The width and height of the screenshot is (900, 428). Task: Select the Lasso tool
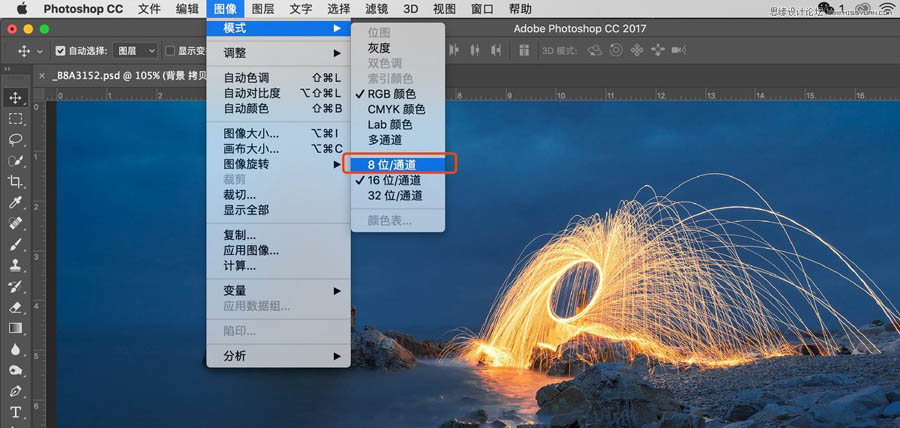tap(15, 139)
